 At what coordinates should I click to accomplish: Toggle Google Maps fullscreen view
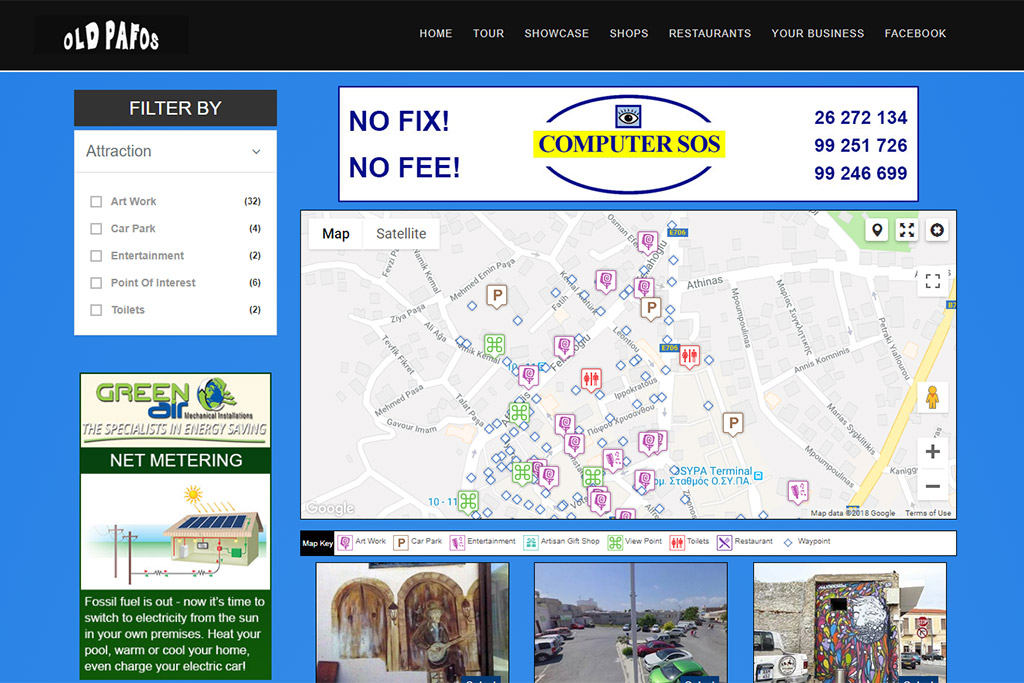click(x=933, y=281)
